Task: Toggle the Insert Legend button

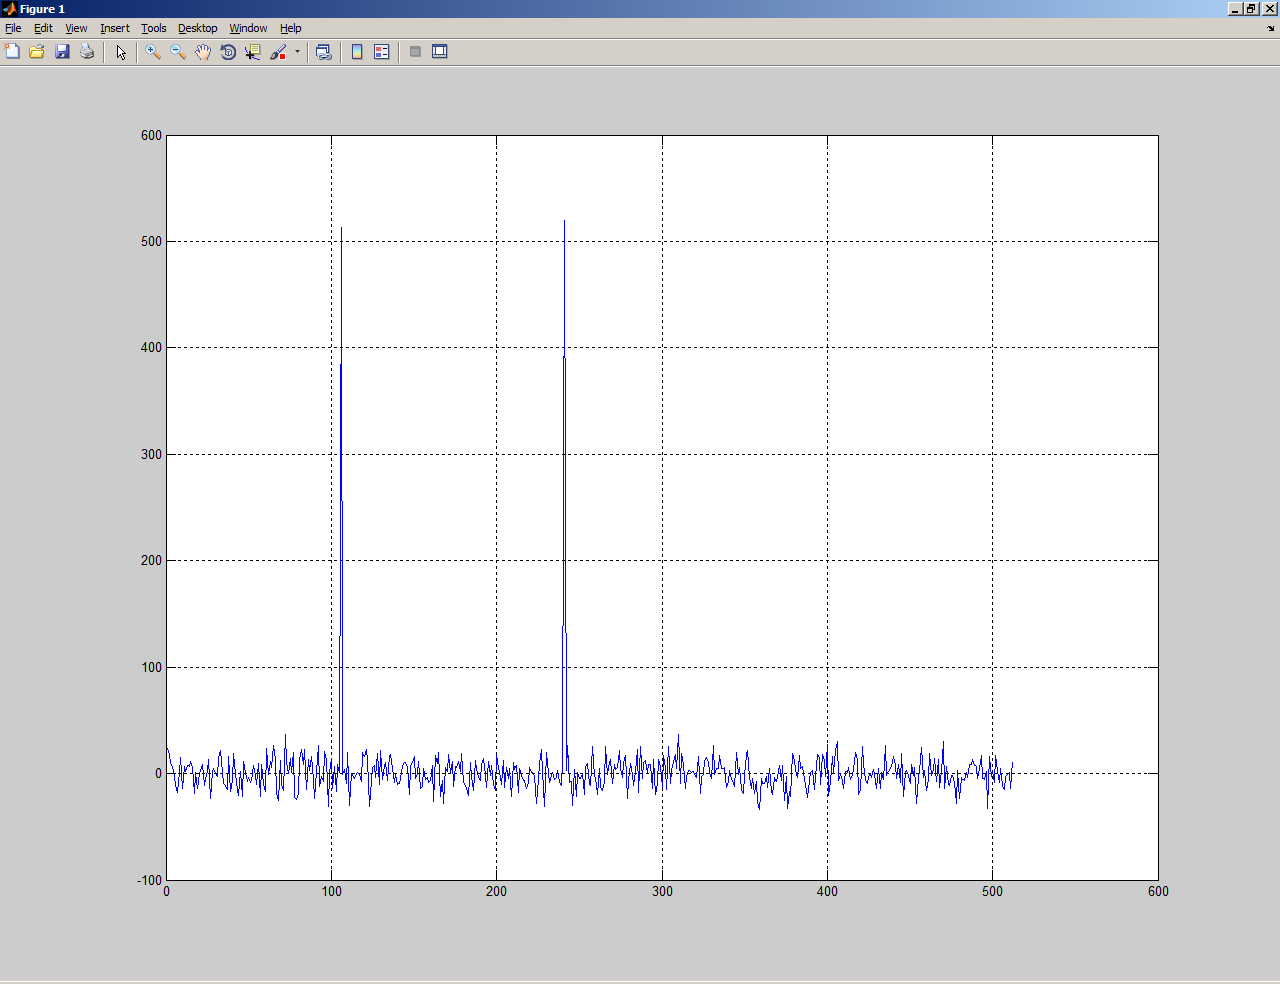Action: point(382,52)
